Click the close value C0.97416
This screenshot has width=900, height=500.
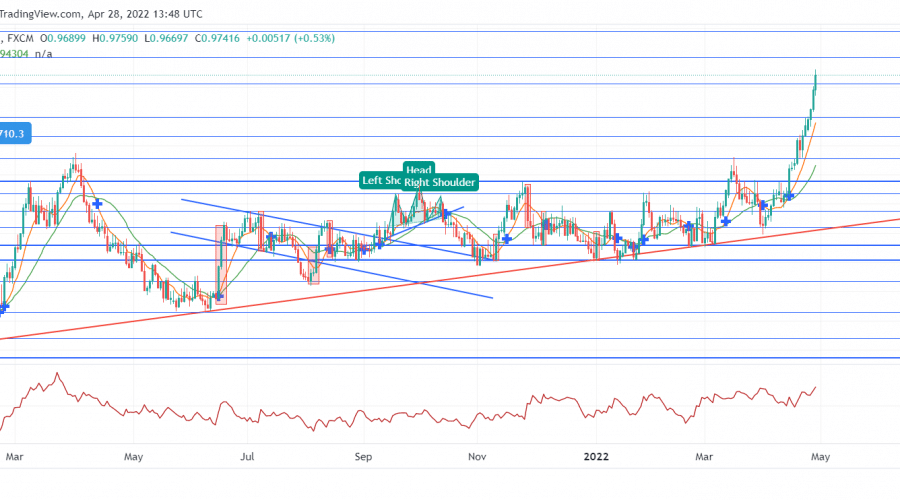pyautogui.click(x=217, y=38)
